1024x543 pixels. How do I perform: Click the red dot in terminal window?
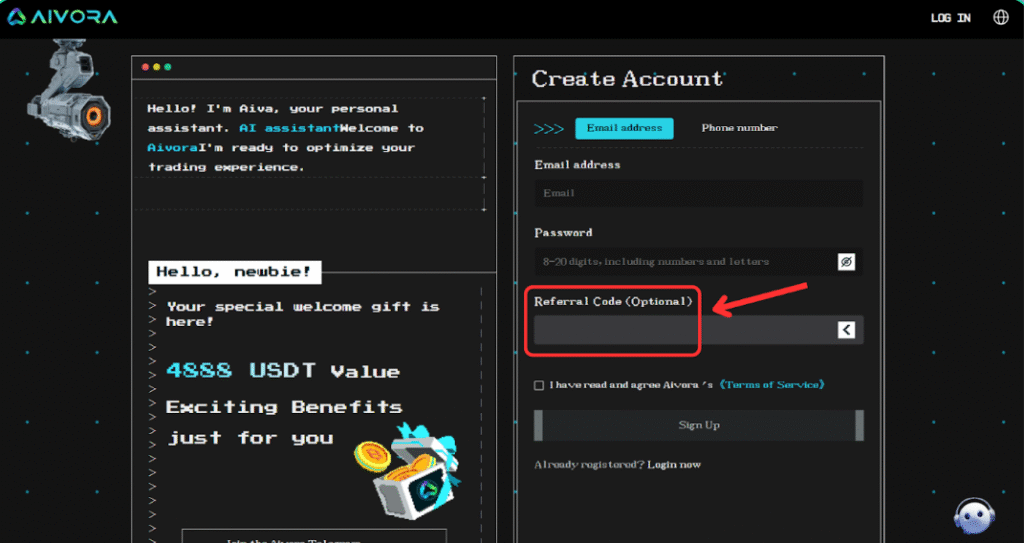tap(146, 67)
